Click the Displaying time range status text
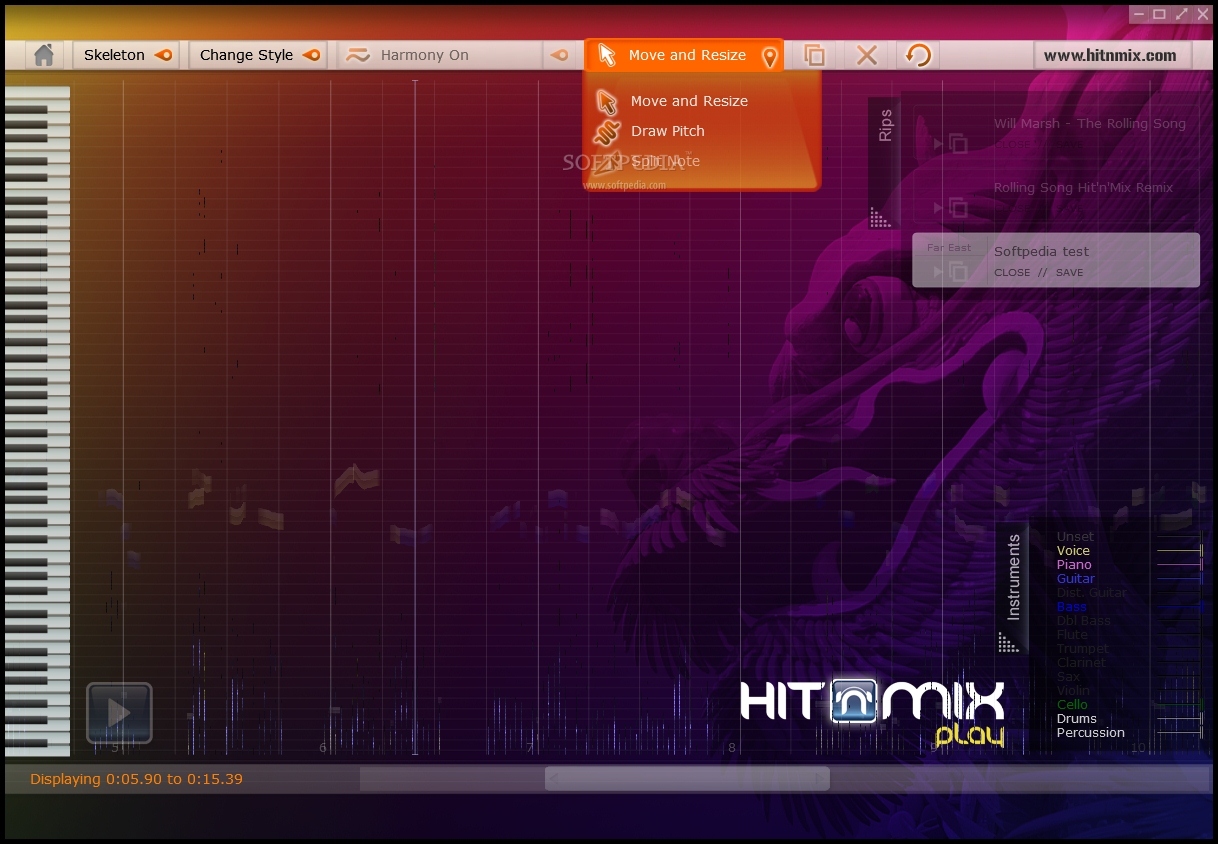Screen dimensions: 1218x844 point(136,779)
